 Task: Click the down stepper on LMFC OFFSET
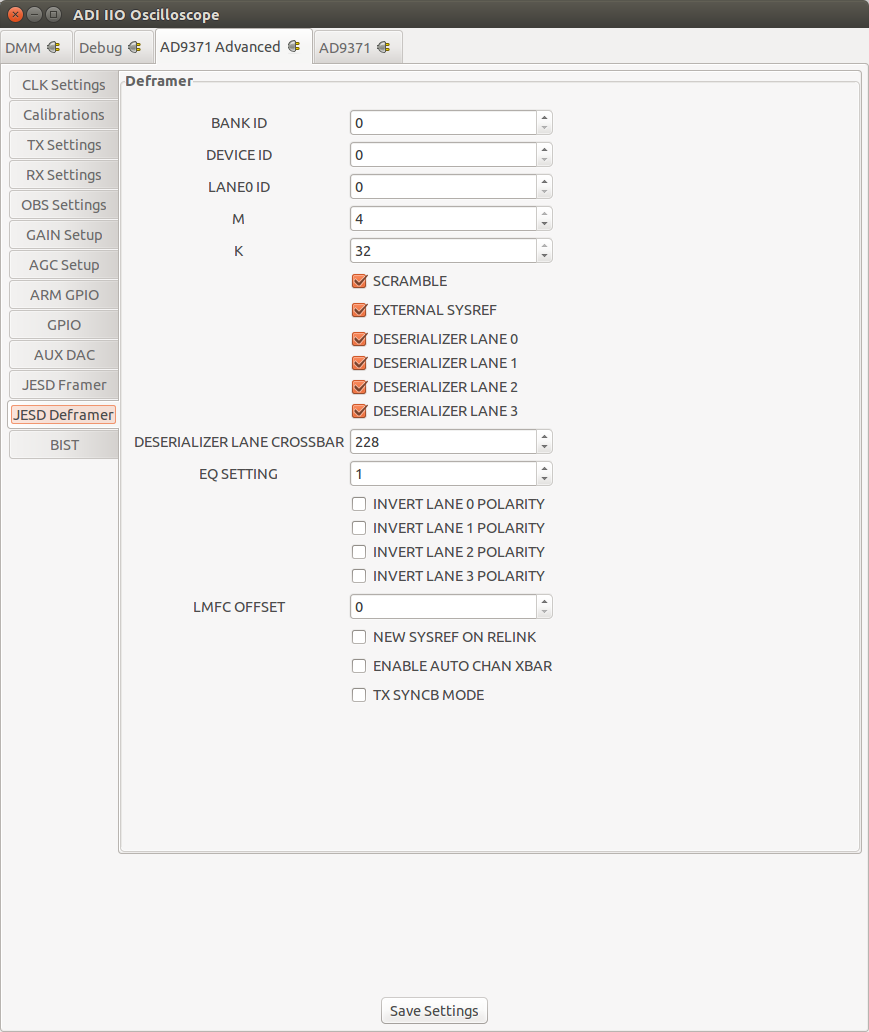[543, 611]
